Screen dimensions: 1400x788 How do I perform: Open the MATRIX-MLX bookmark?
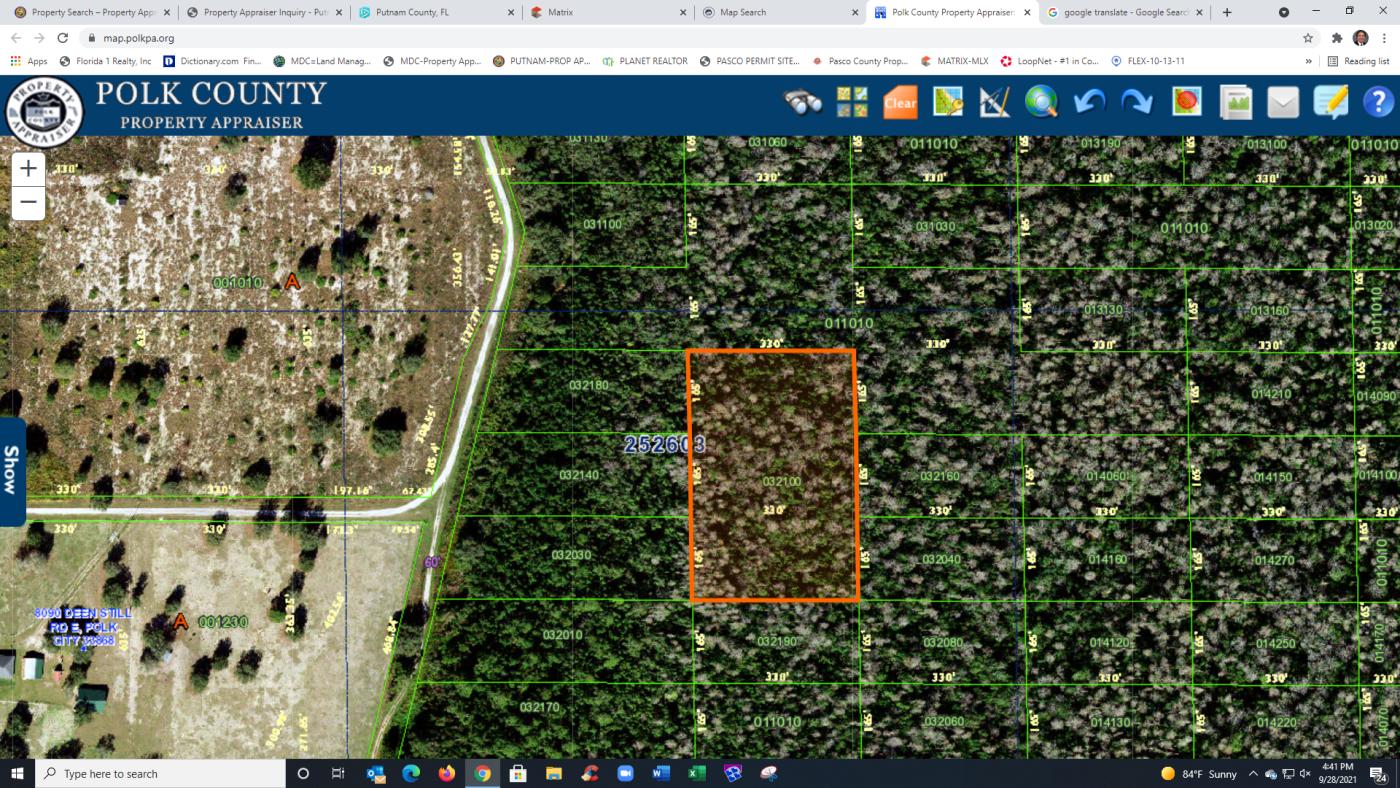pyautogui.click(x=954, y=61)
